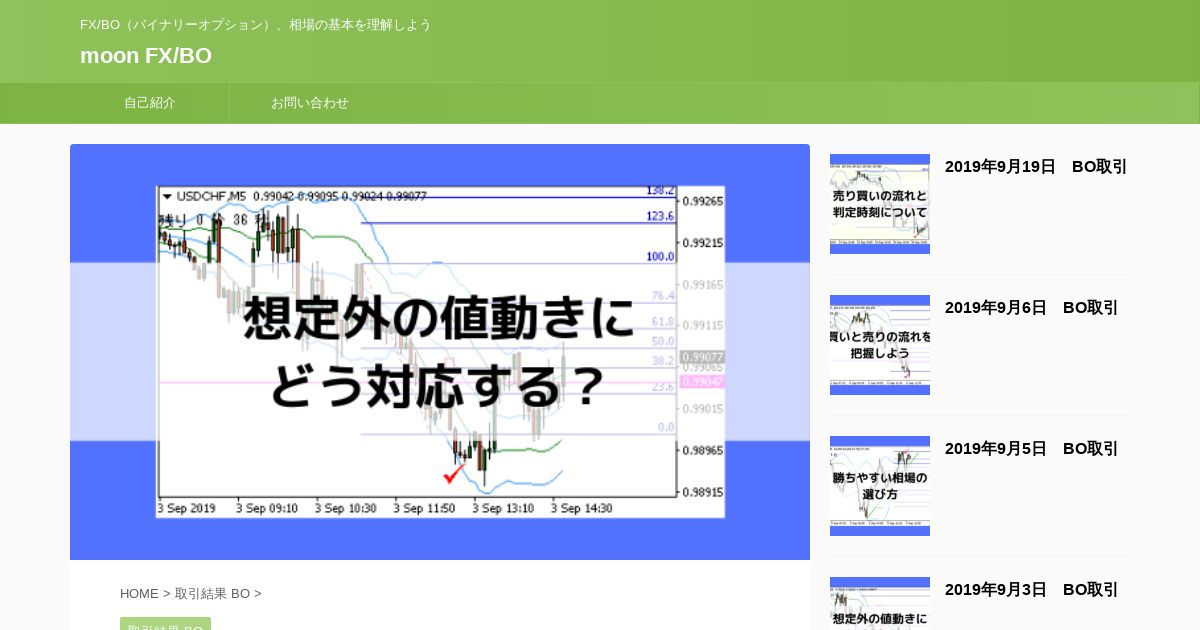Screen dimensions: 1200x630
Task: Open 2019年9月5日 BO取引 post link
Action: coord(1032,449)
